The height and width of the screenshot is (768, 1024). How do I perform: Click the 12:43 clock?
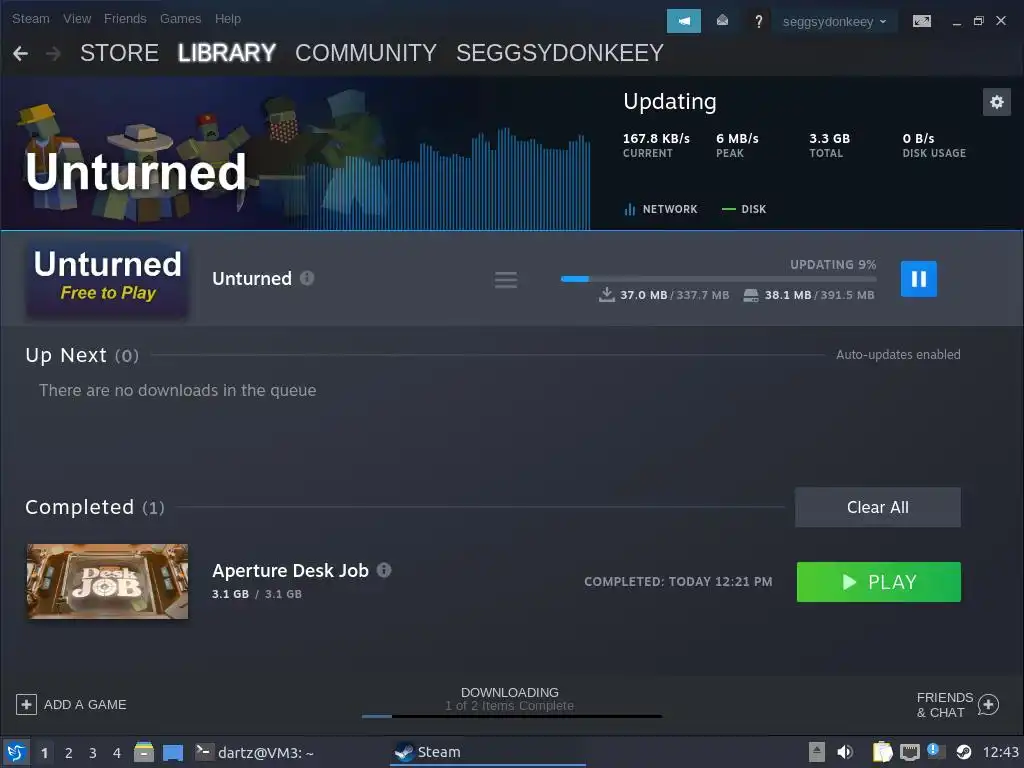1000,752
